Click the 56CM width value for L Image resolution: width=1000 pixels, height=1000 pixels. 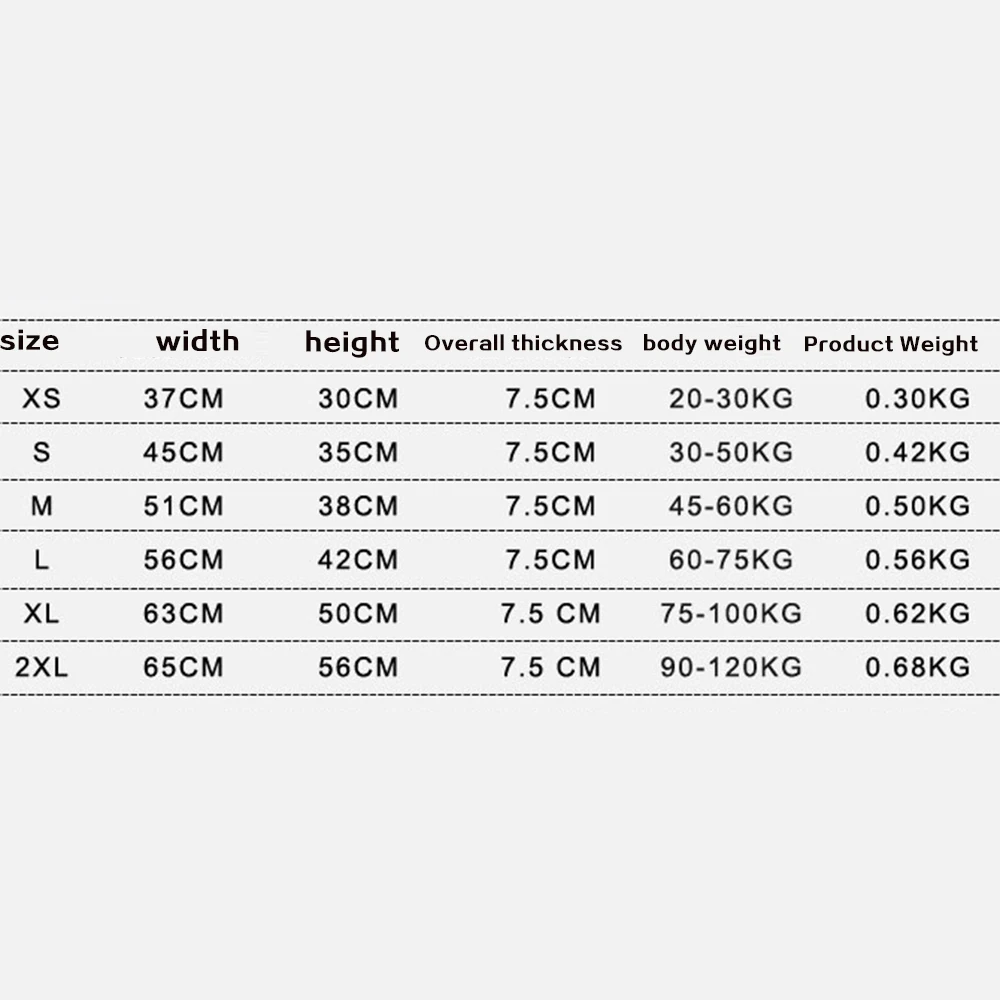[183, 560]
